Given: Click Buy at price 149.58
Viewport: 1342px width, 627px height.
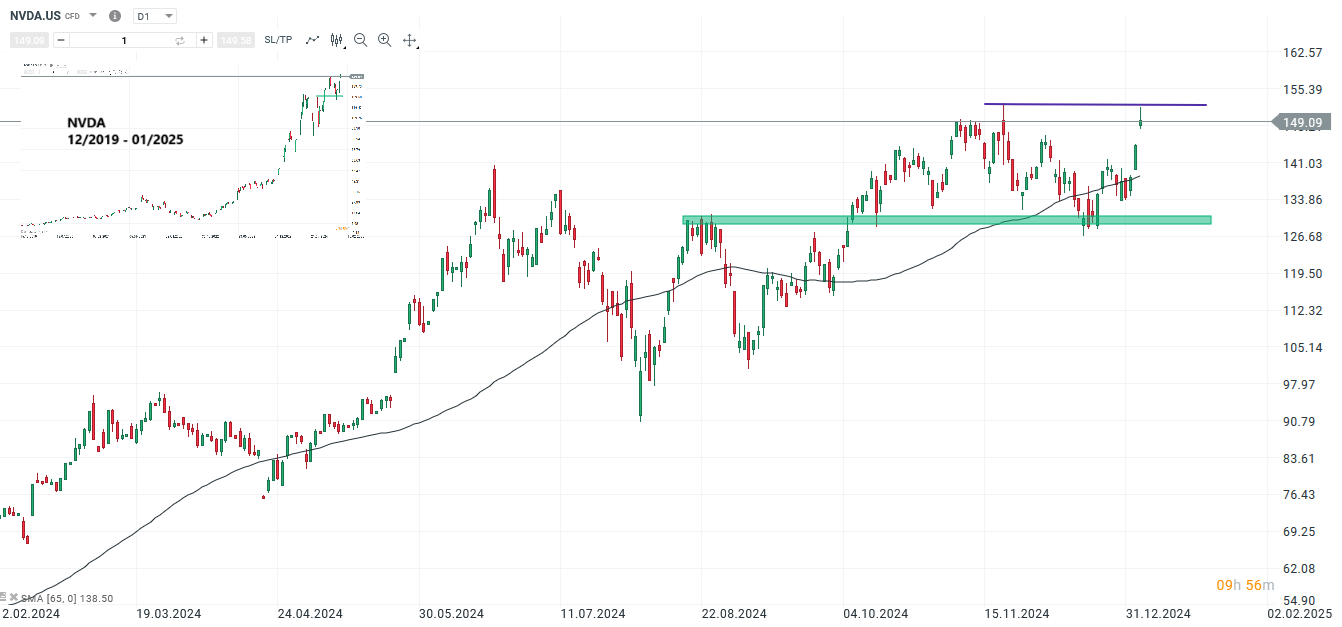Looking at the screenshot, I should 236,40.
